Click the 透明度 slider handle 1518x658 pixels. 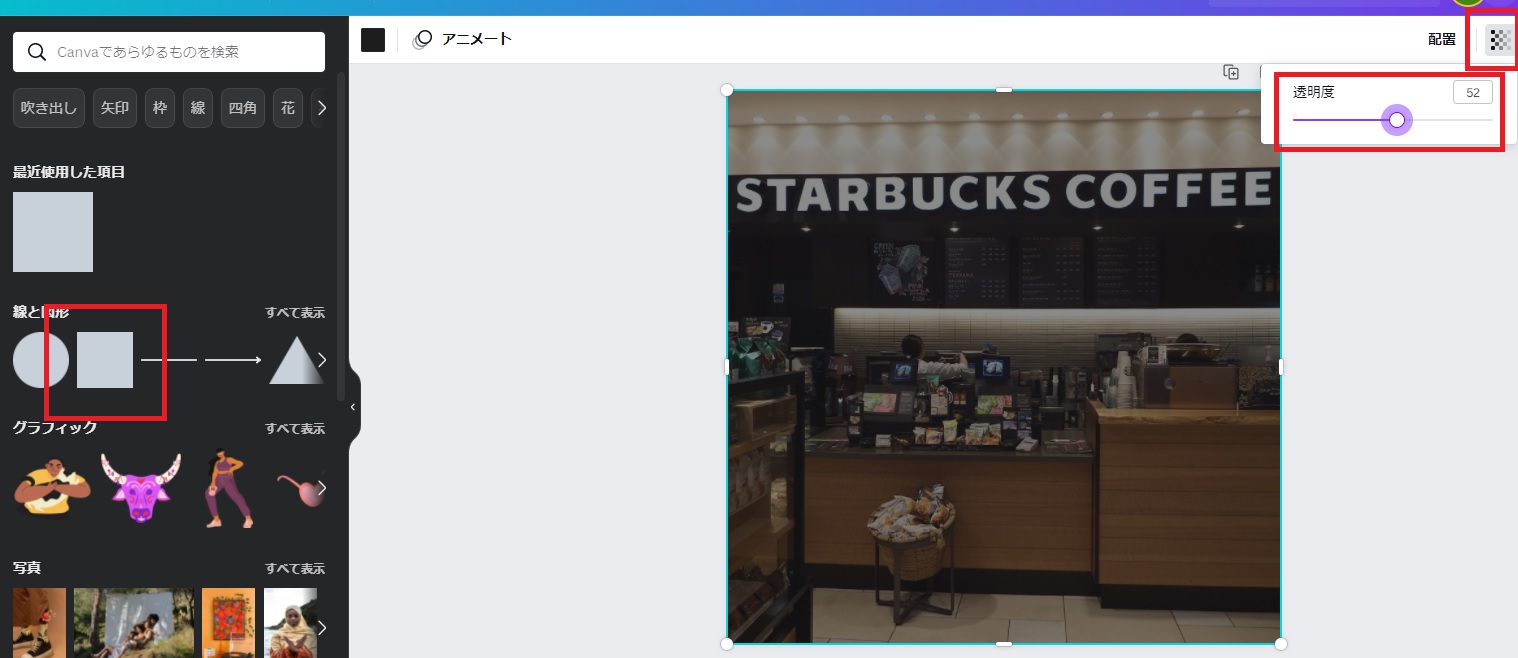point(1397,120)
